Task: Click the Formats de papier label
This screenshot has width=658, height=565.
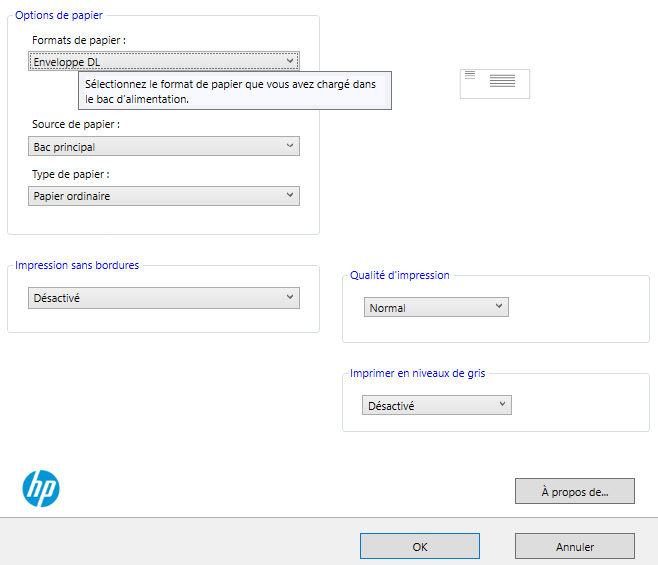Action: point(79,40)
